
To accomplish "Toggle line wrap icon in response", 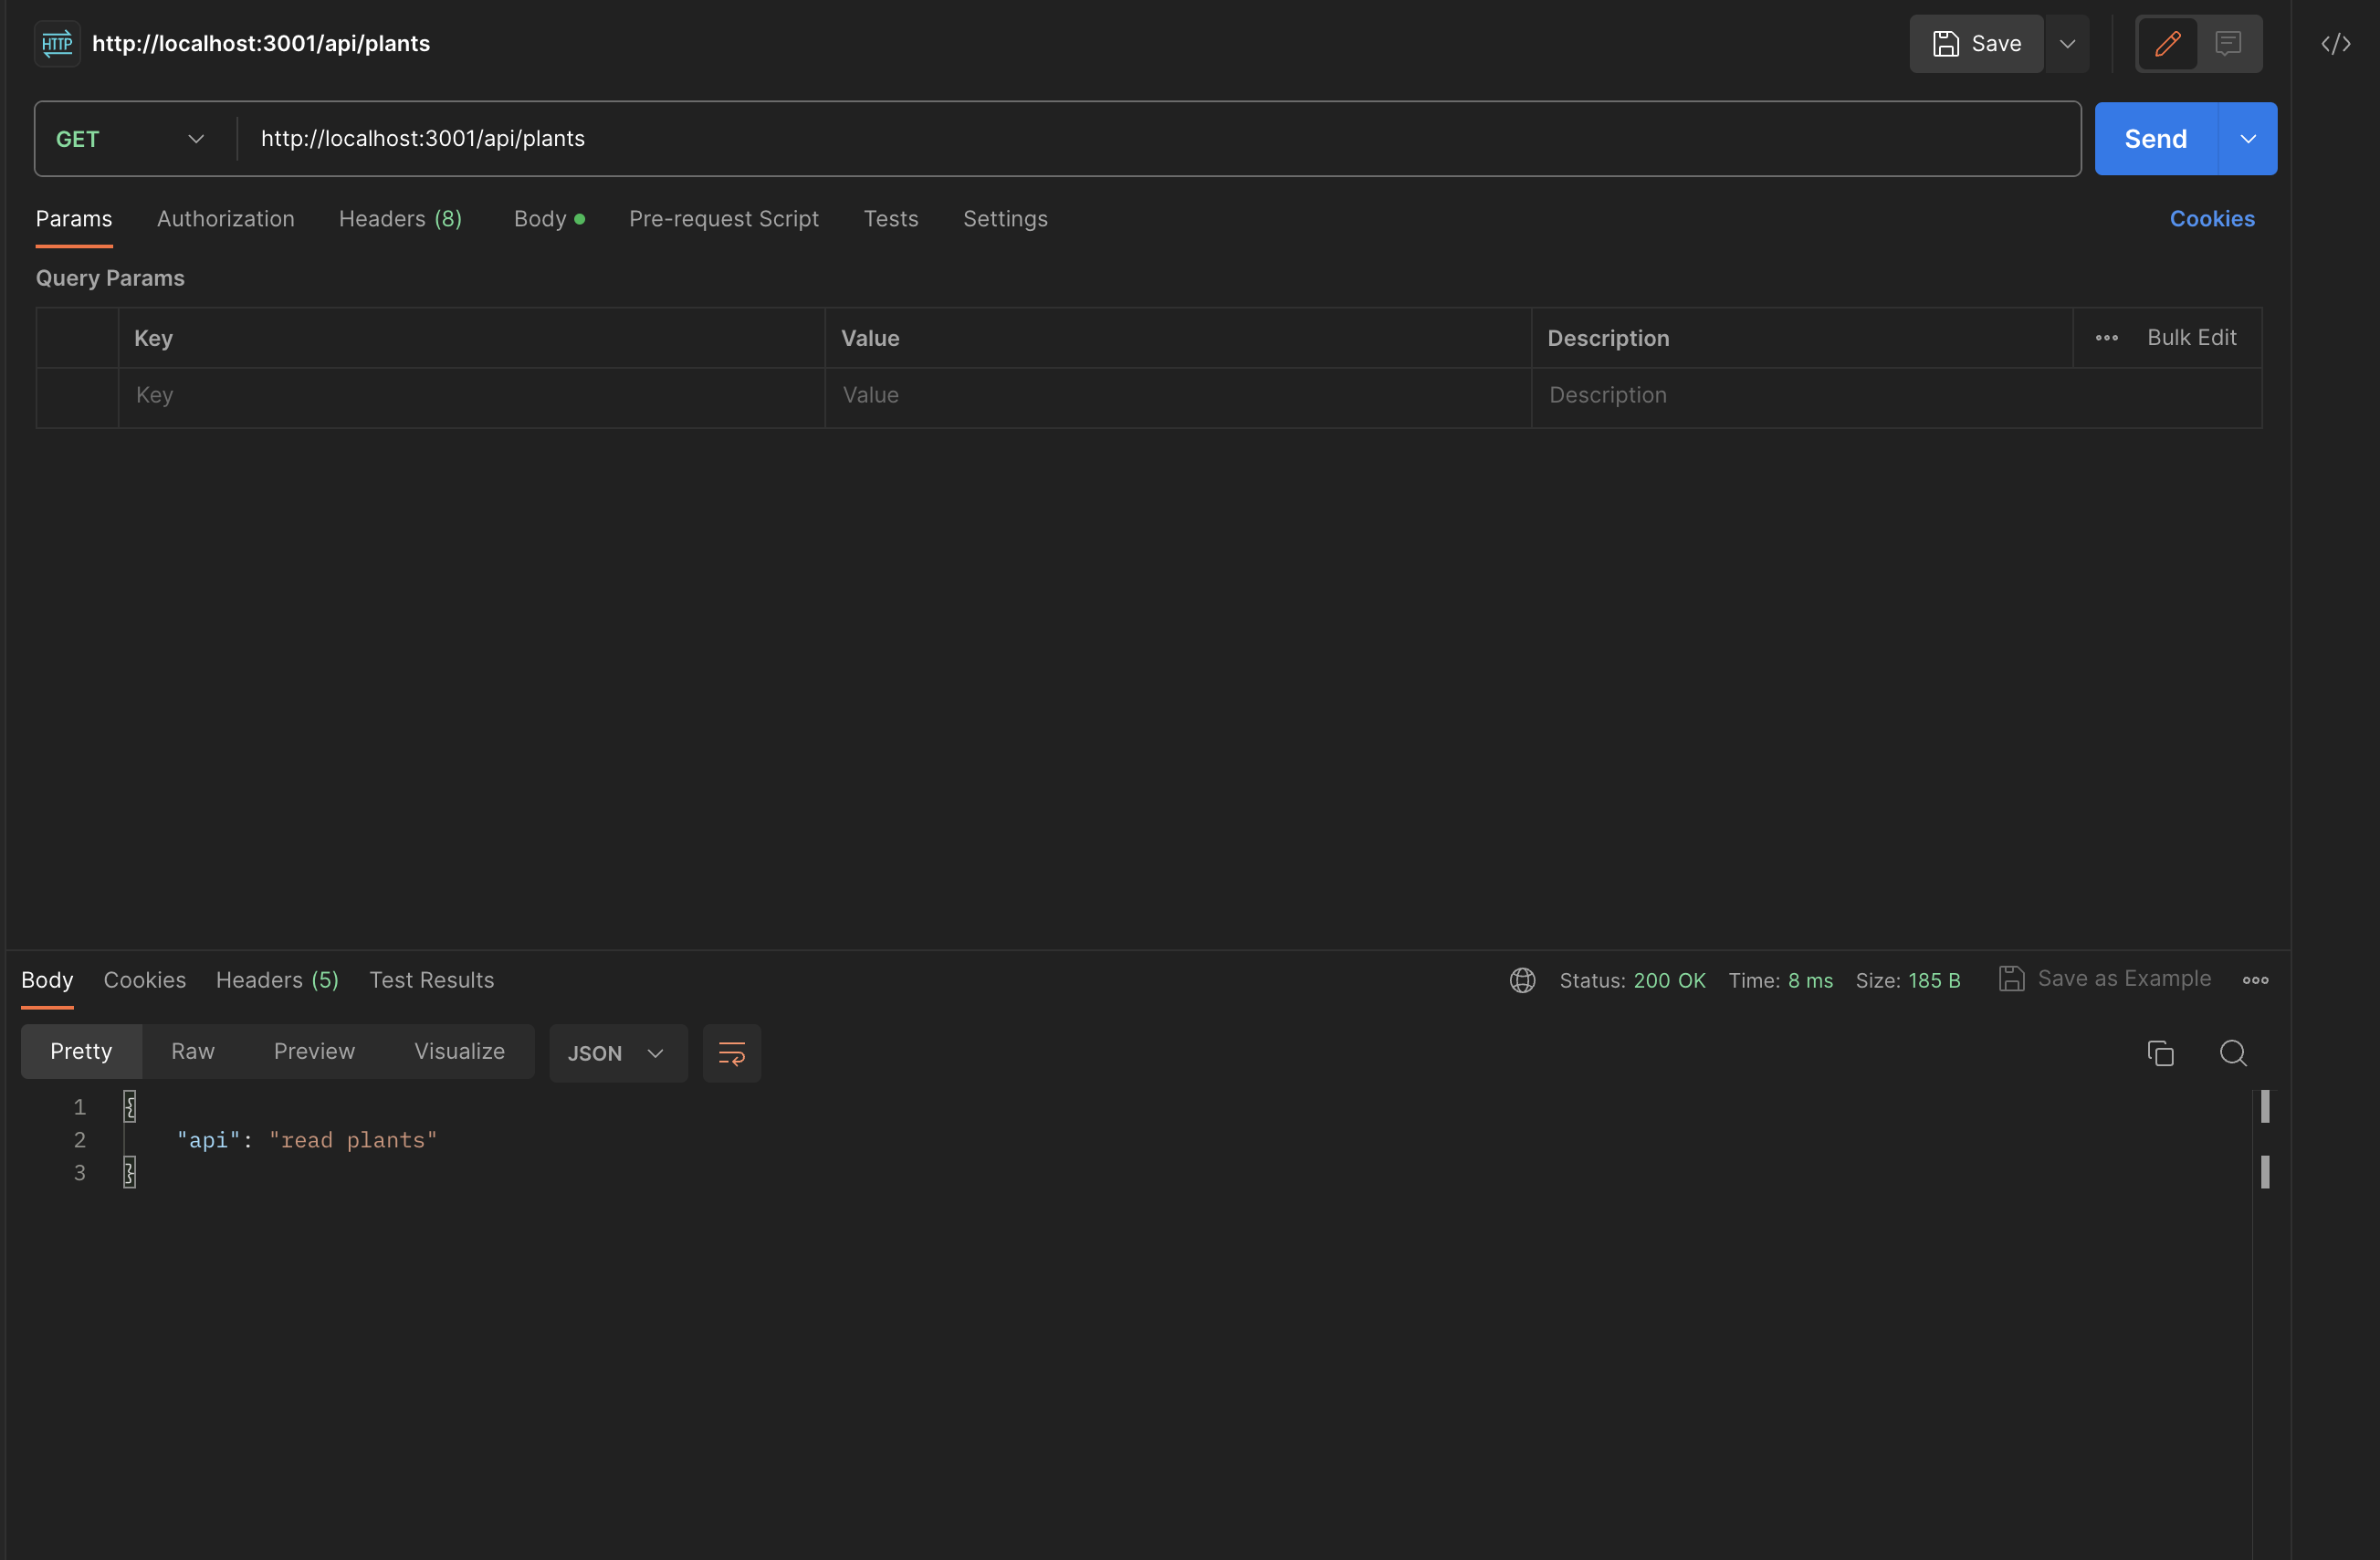I will [731, 1053].
